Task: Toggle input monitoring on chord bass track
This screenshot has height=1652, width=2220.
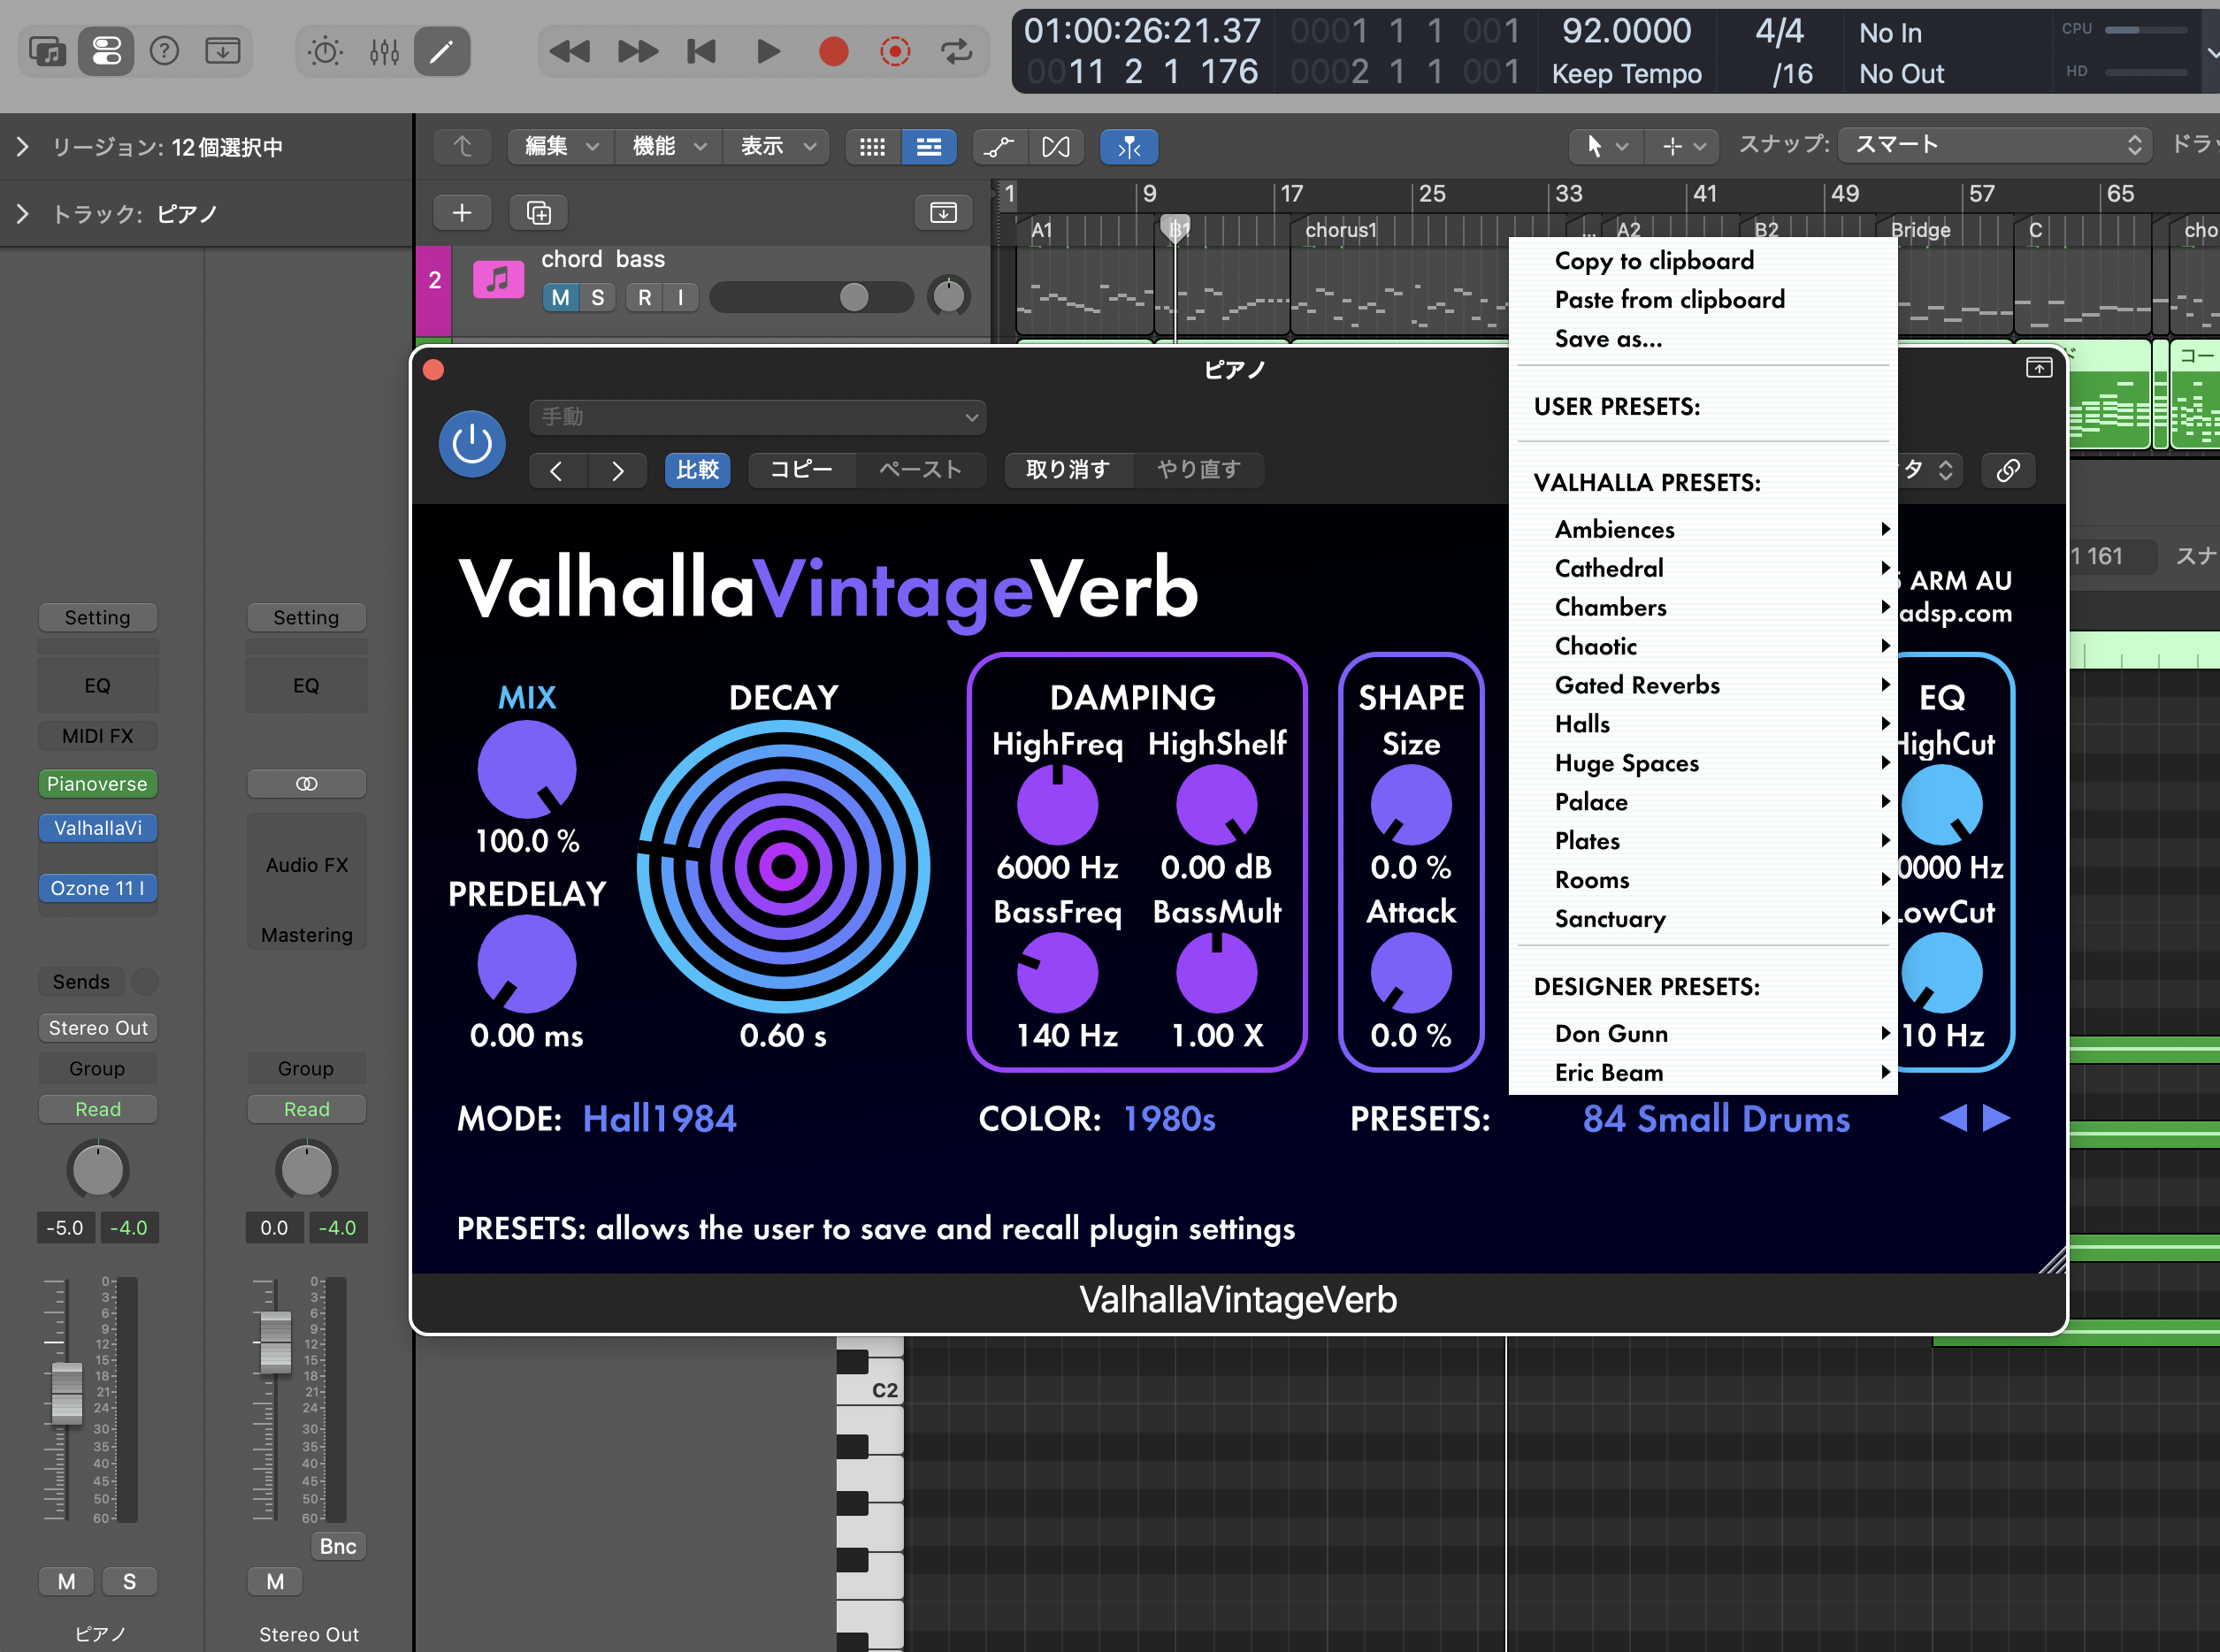Action: 680,297
